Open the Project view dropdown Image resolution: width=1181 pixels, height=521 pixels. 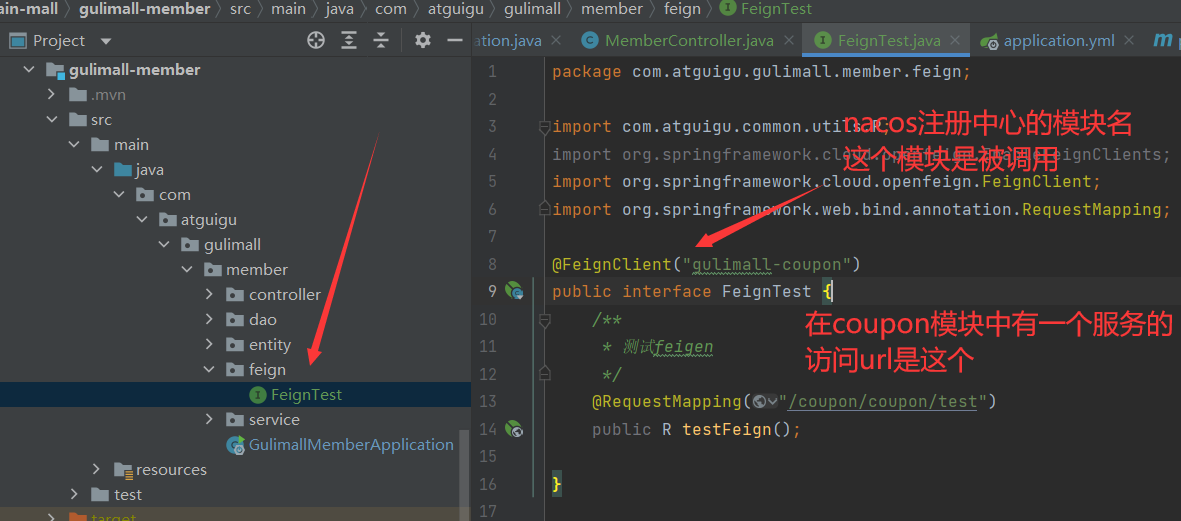pos(106,41)
